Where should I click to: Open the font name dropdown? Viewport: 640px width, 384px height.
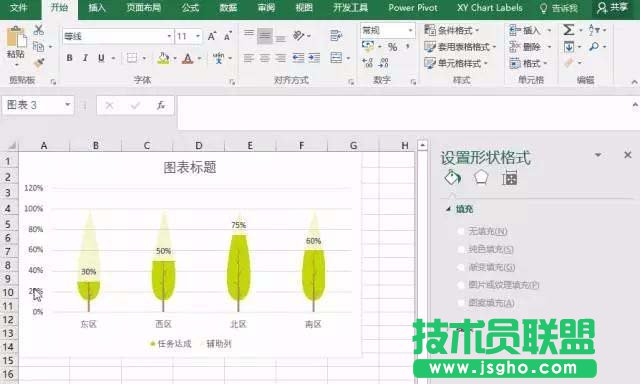click(169, 36)
